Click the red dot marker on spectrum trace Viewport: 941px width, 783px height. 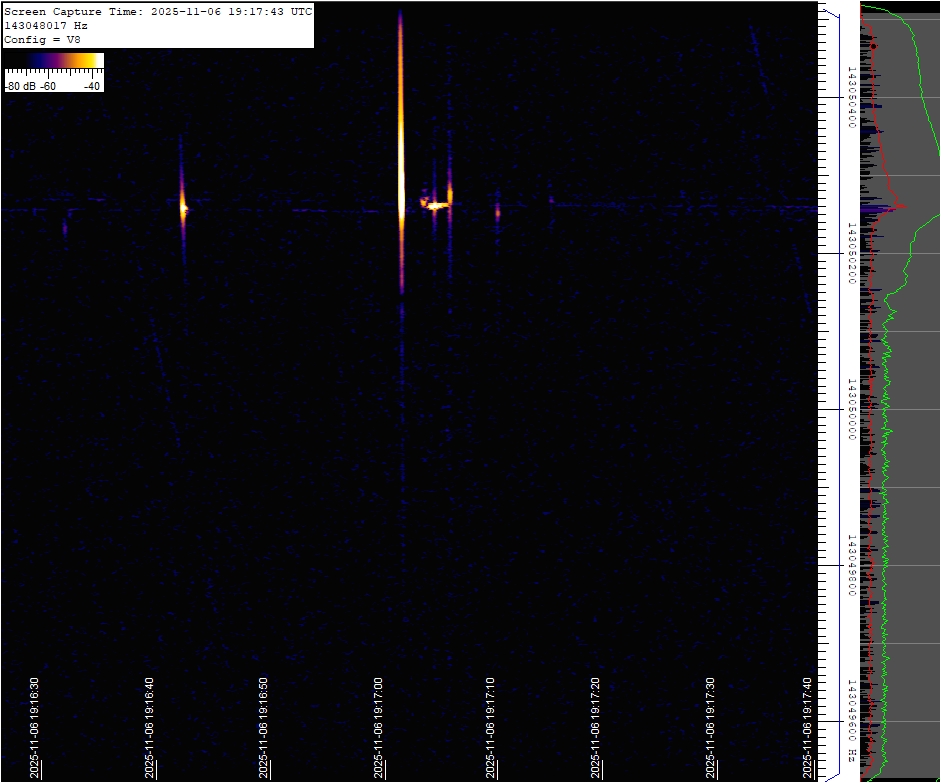[x=873, y=46]
